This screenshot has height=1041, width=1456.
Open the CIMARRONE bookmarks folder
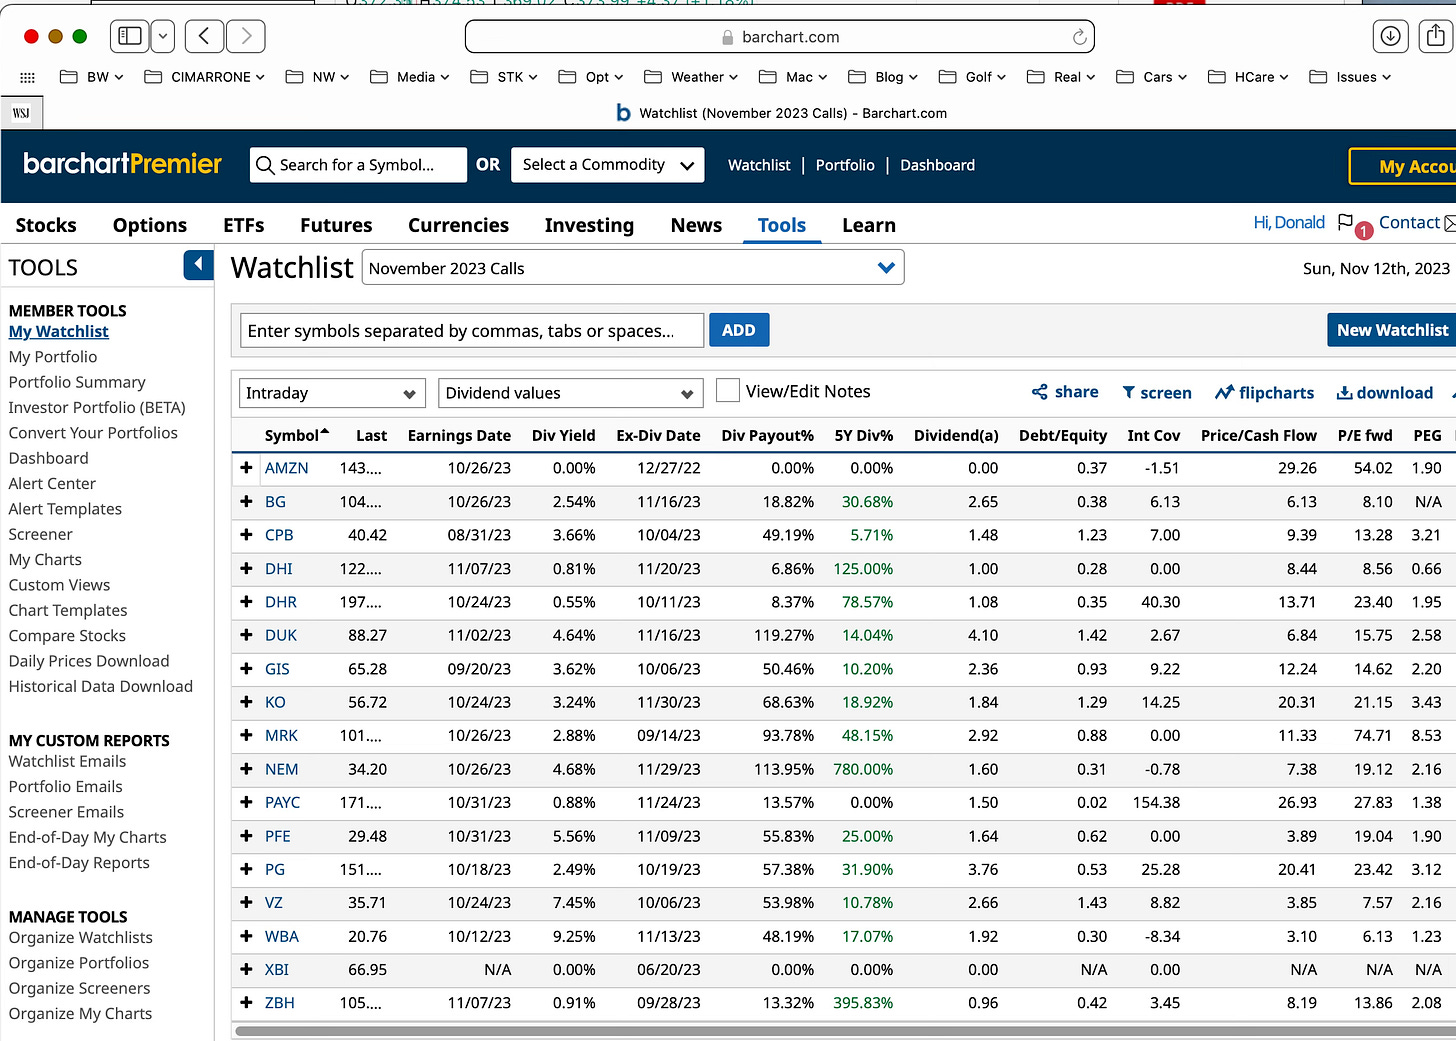[x=205, y=77]
